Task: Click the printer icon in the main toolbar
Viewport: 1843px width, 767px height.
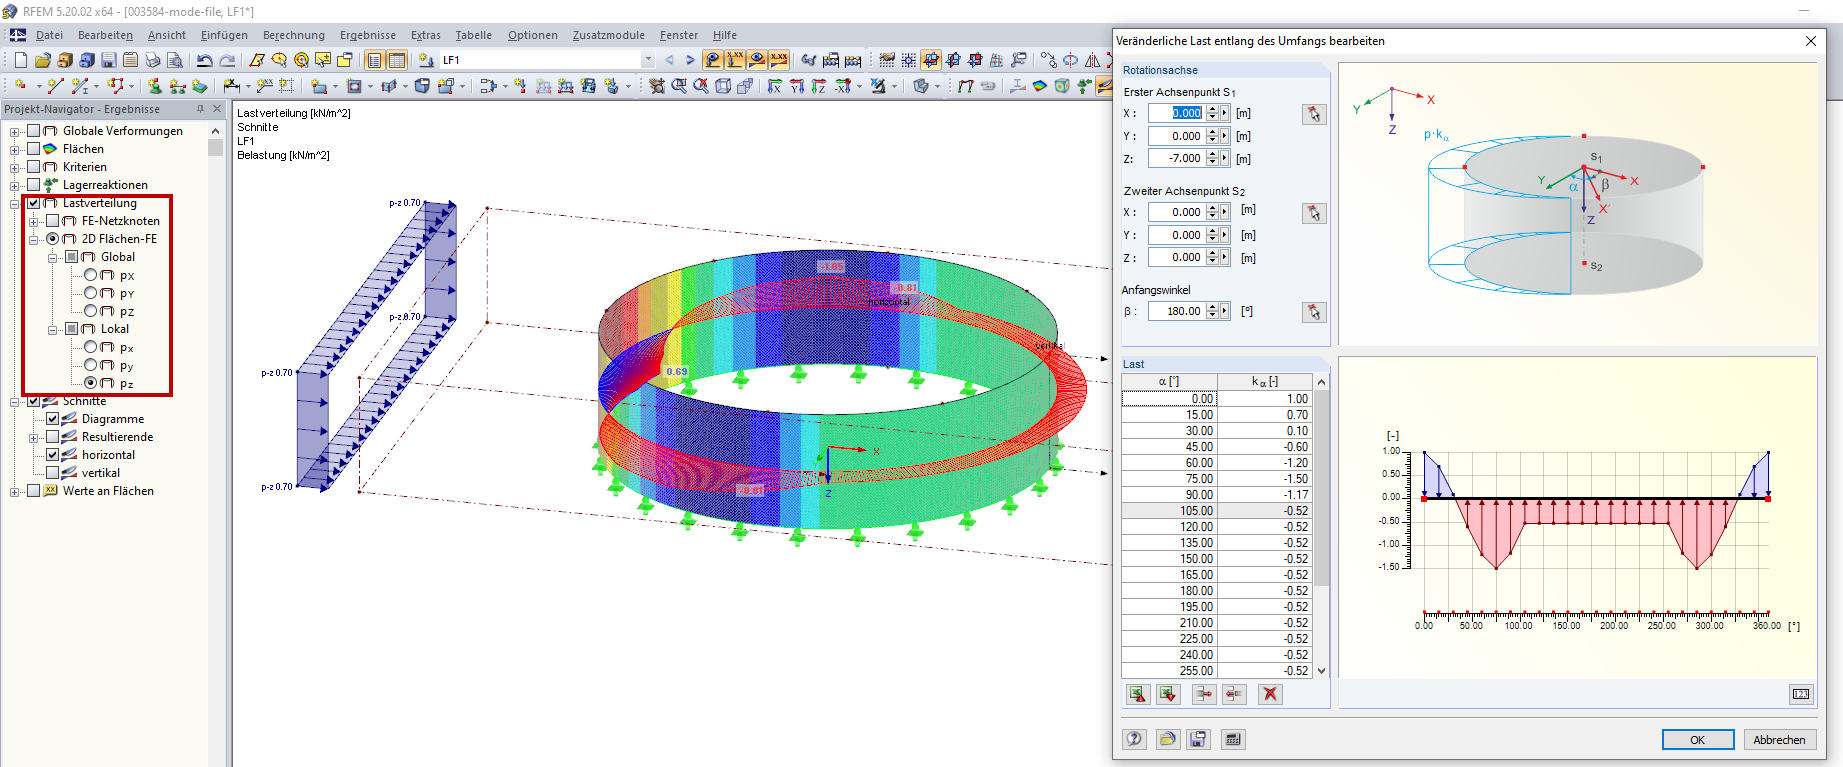Action: pyautogui.click(x=153, y=60)
